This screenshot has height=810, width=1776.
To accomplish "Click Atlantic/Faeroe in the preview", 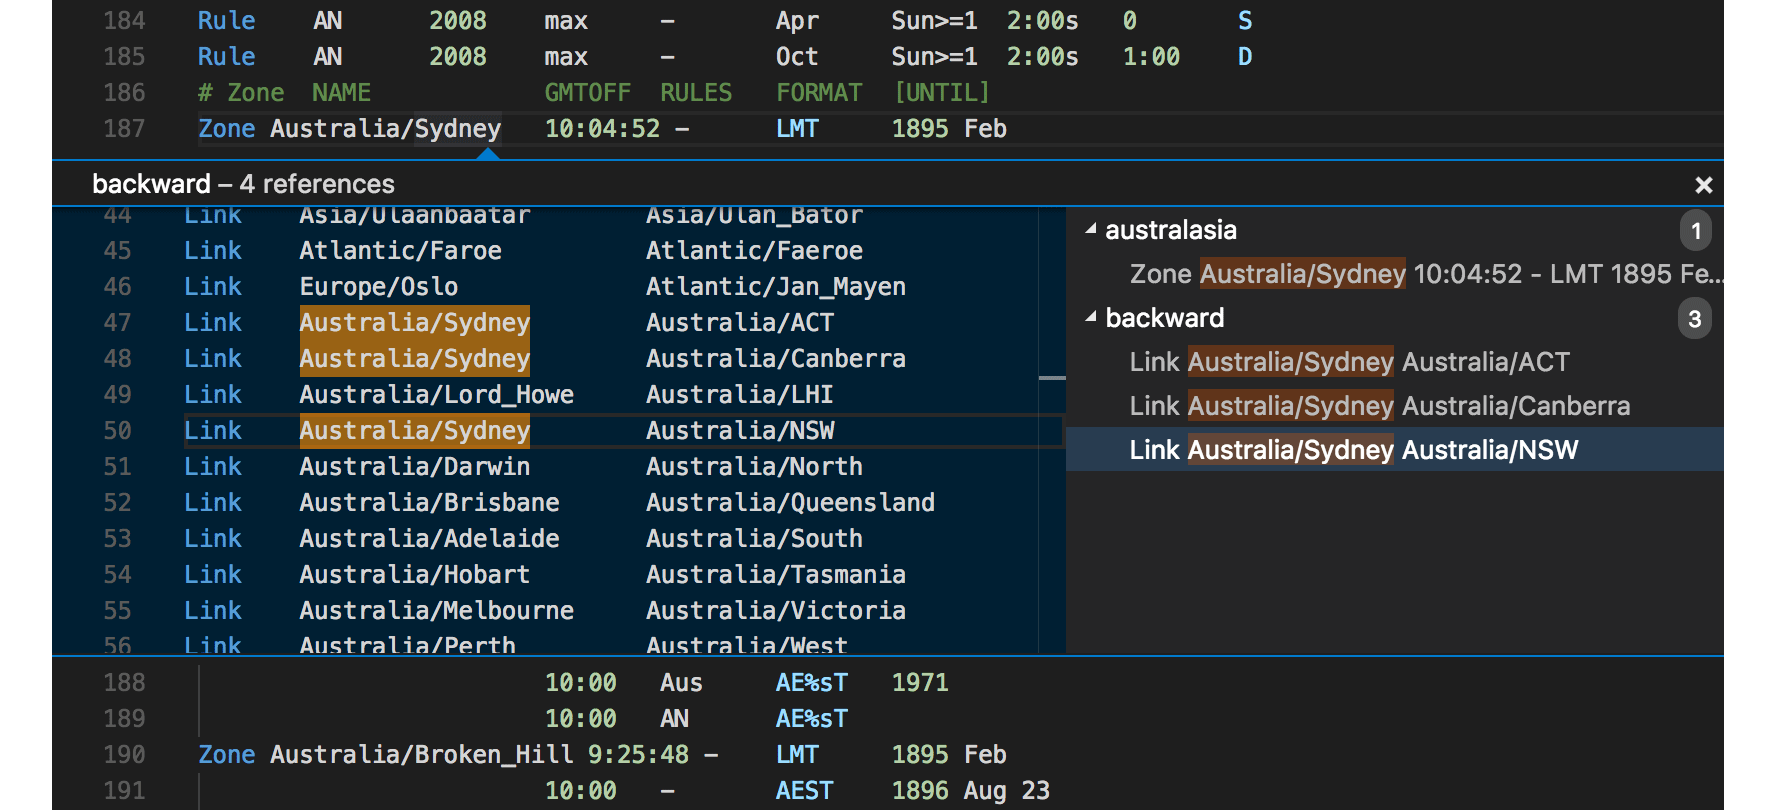I will click(x=754, y=251).
